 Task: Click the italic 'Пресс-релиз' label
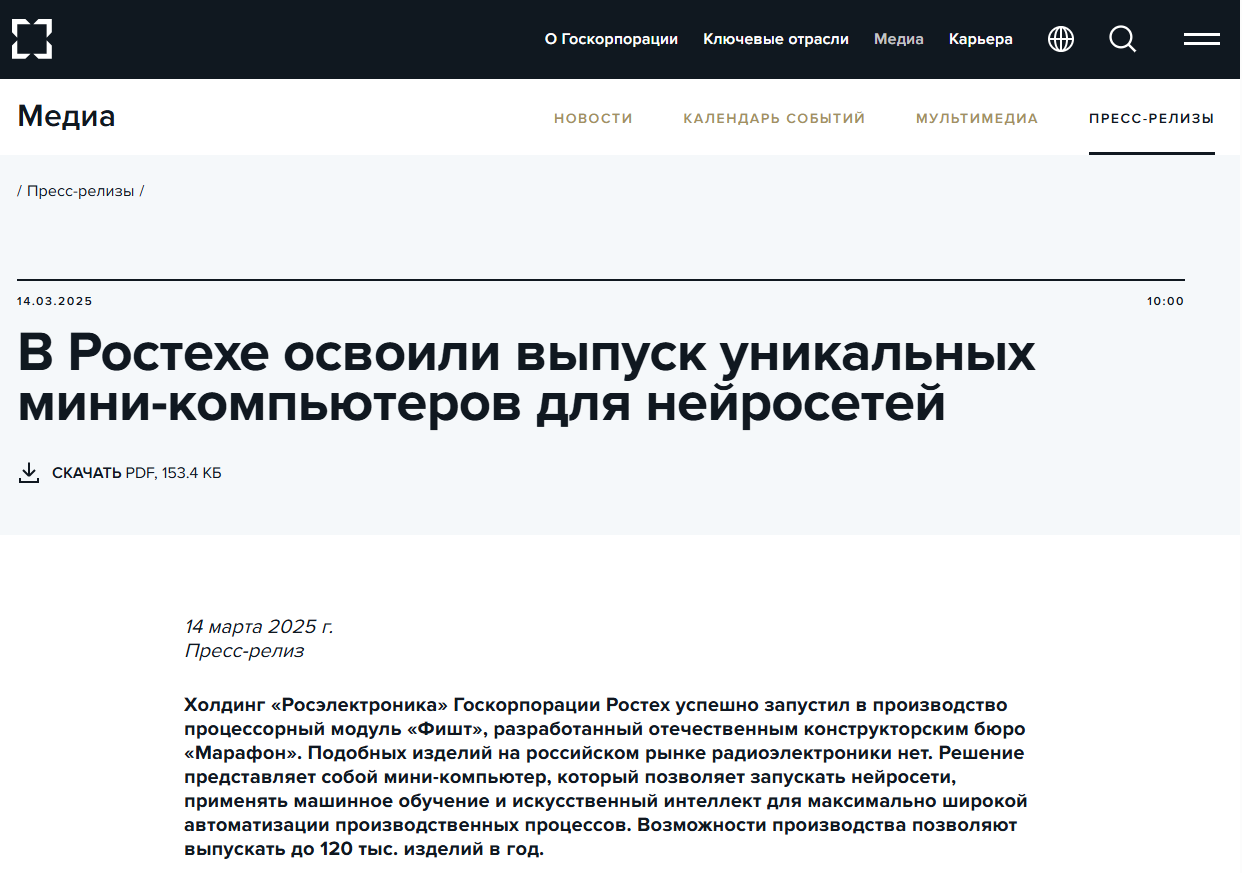coord(244,651)
